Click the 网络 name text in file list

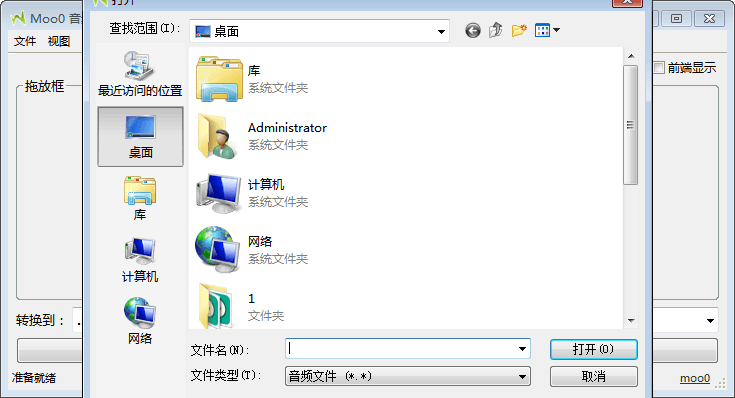260,242
